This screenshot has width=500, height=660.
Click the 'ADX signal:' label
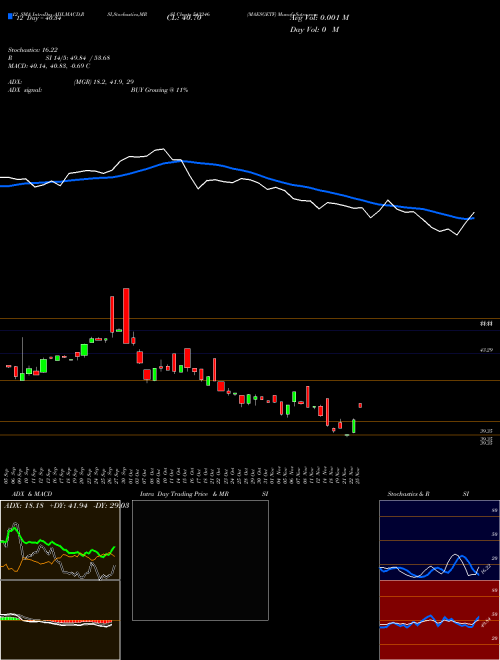click(25, 90)
